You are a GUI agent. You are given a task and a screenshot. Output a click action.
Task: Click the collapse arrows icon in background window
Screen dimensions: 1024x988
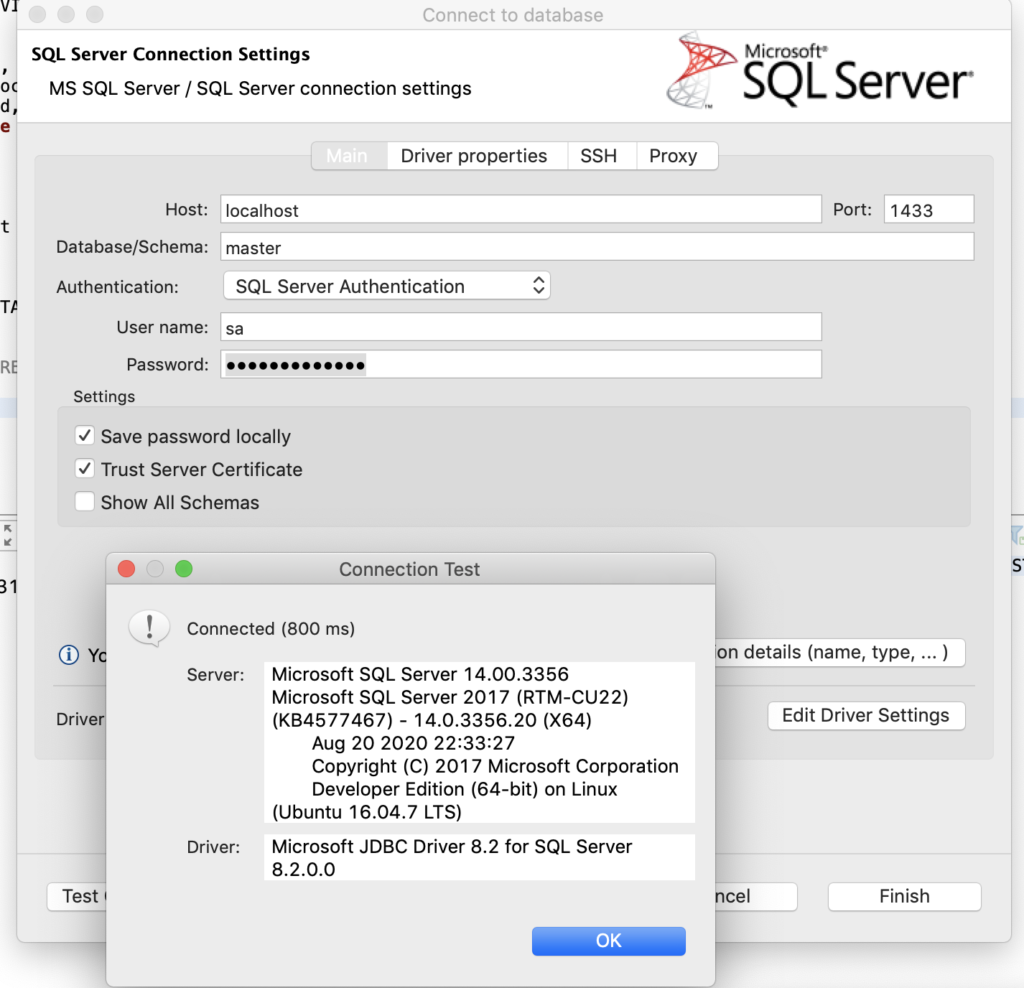pyautogui.click(x=8, y=535)
